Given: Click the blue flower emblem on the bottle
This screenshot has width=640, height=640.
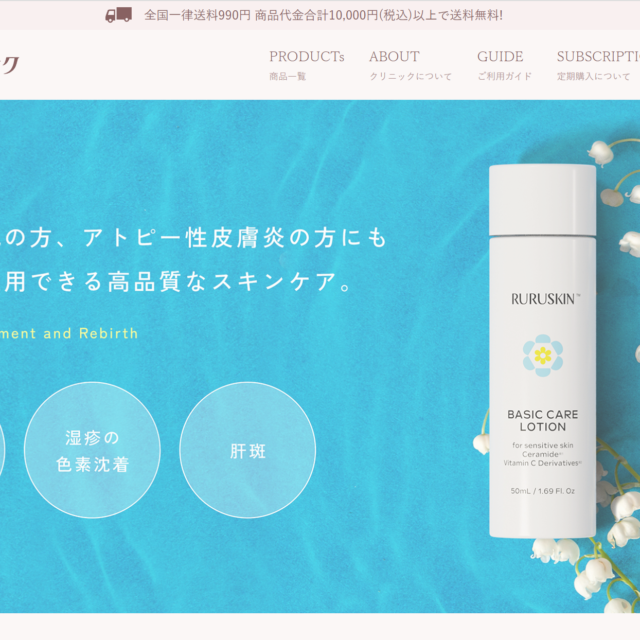Looking at the screenshot, I should click(x=543, y=355).
